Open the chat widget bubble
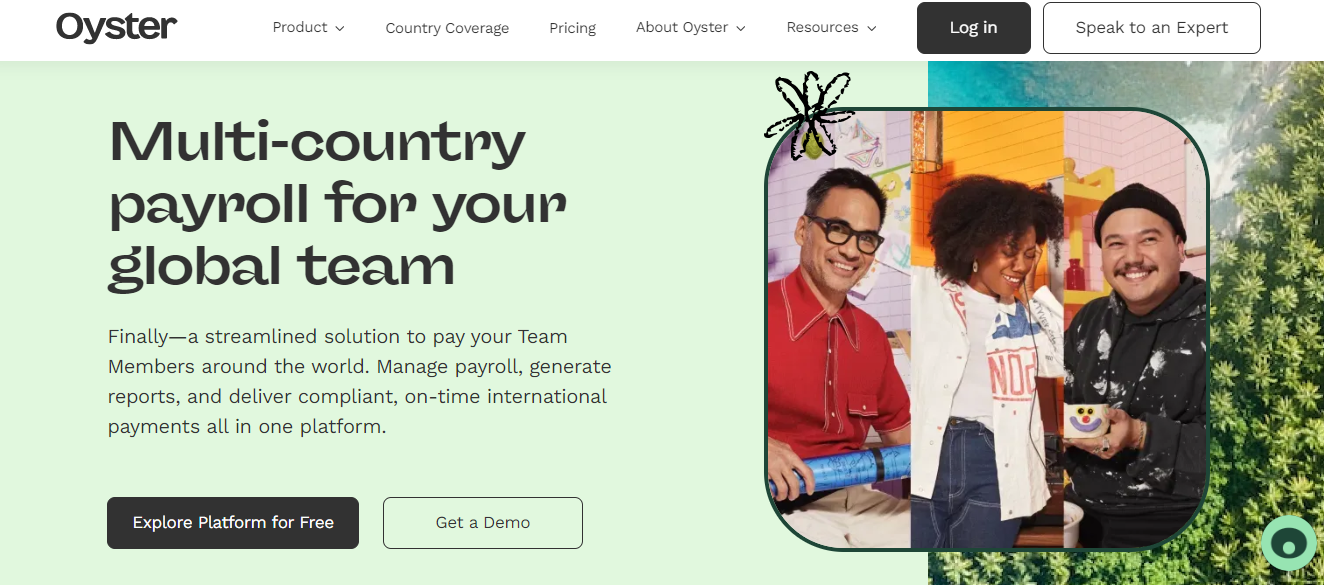 click(x=1288, y=544)
